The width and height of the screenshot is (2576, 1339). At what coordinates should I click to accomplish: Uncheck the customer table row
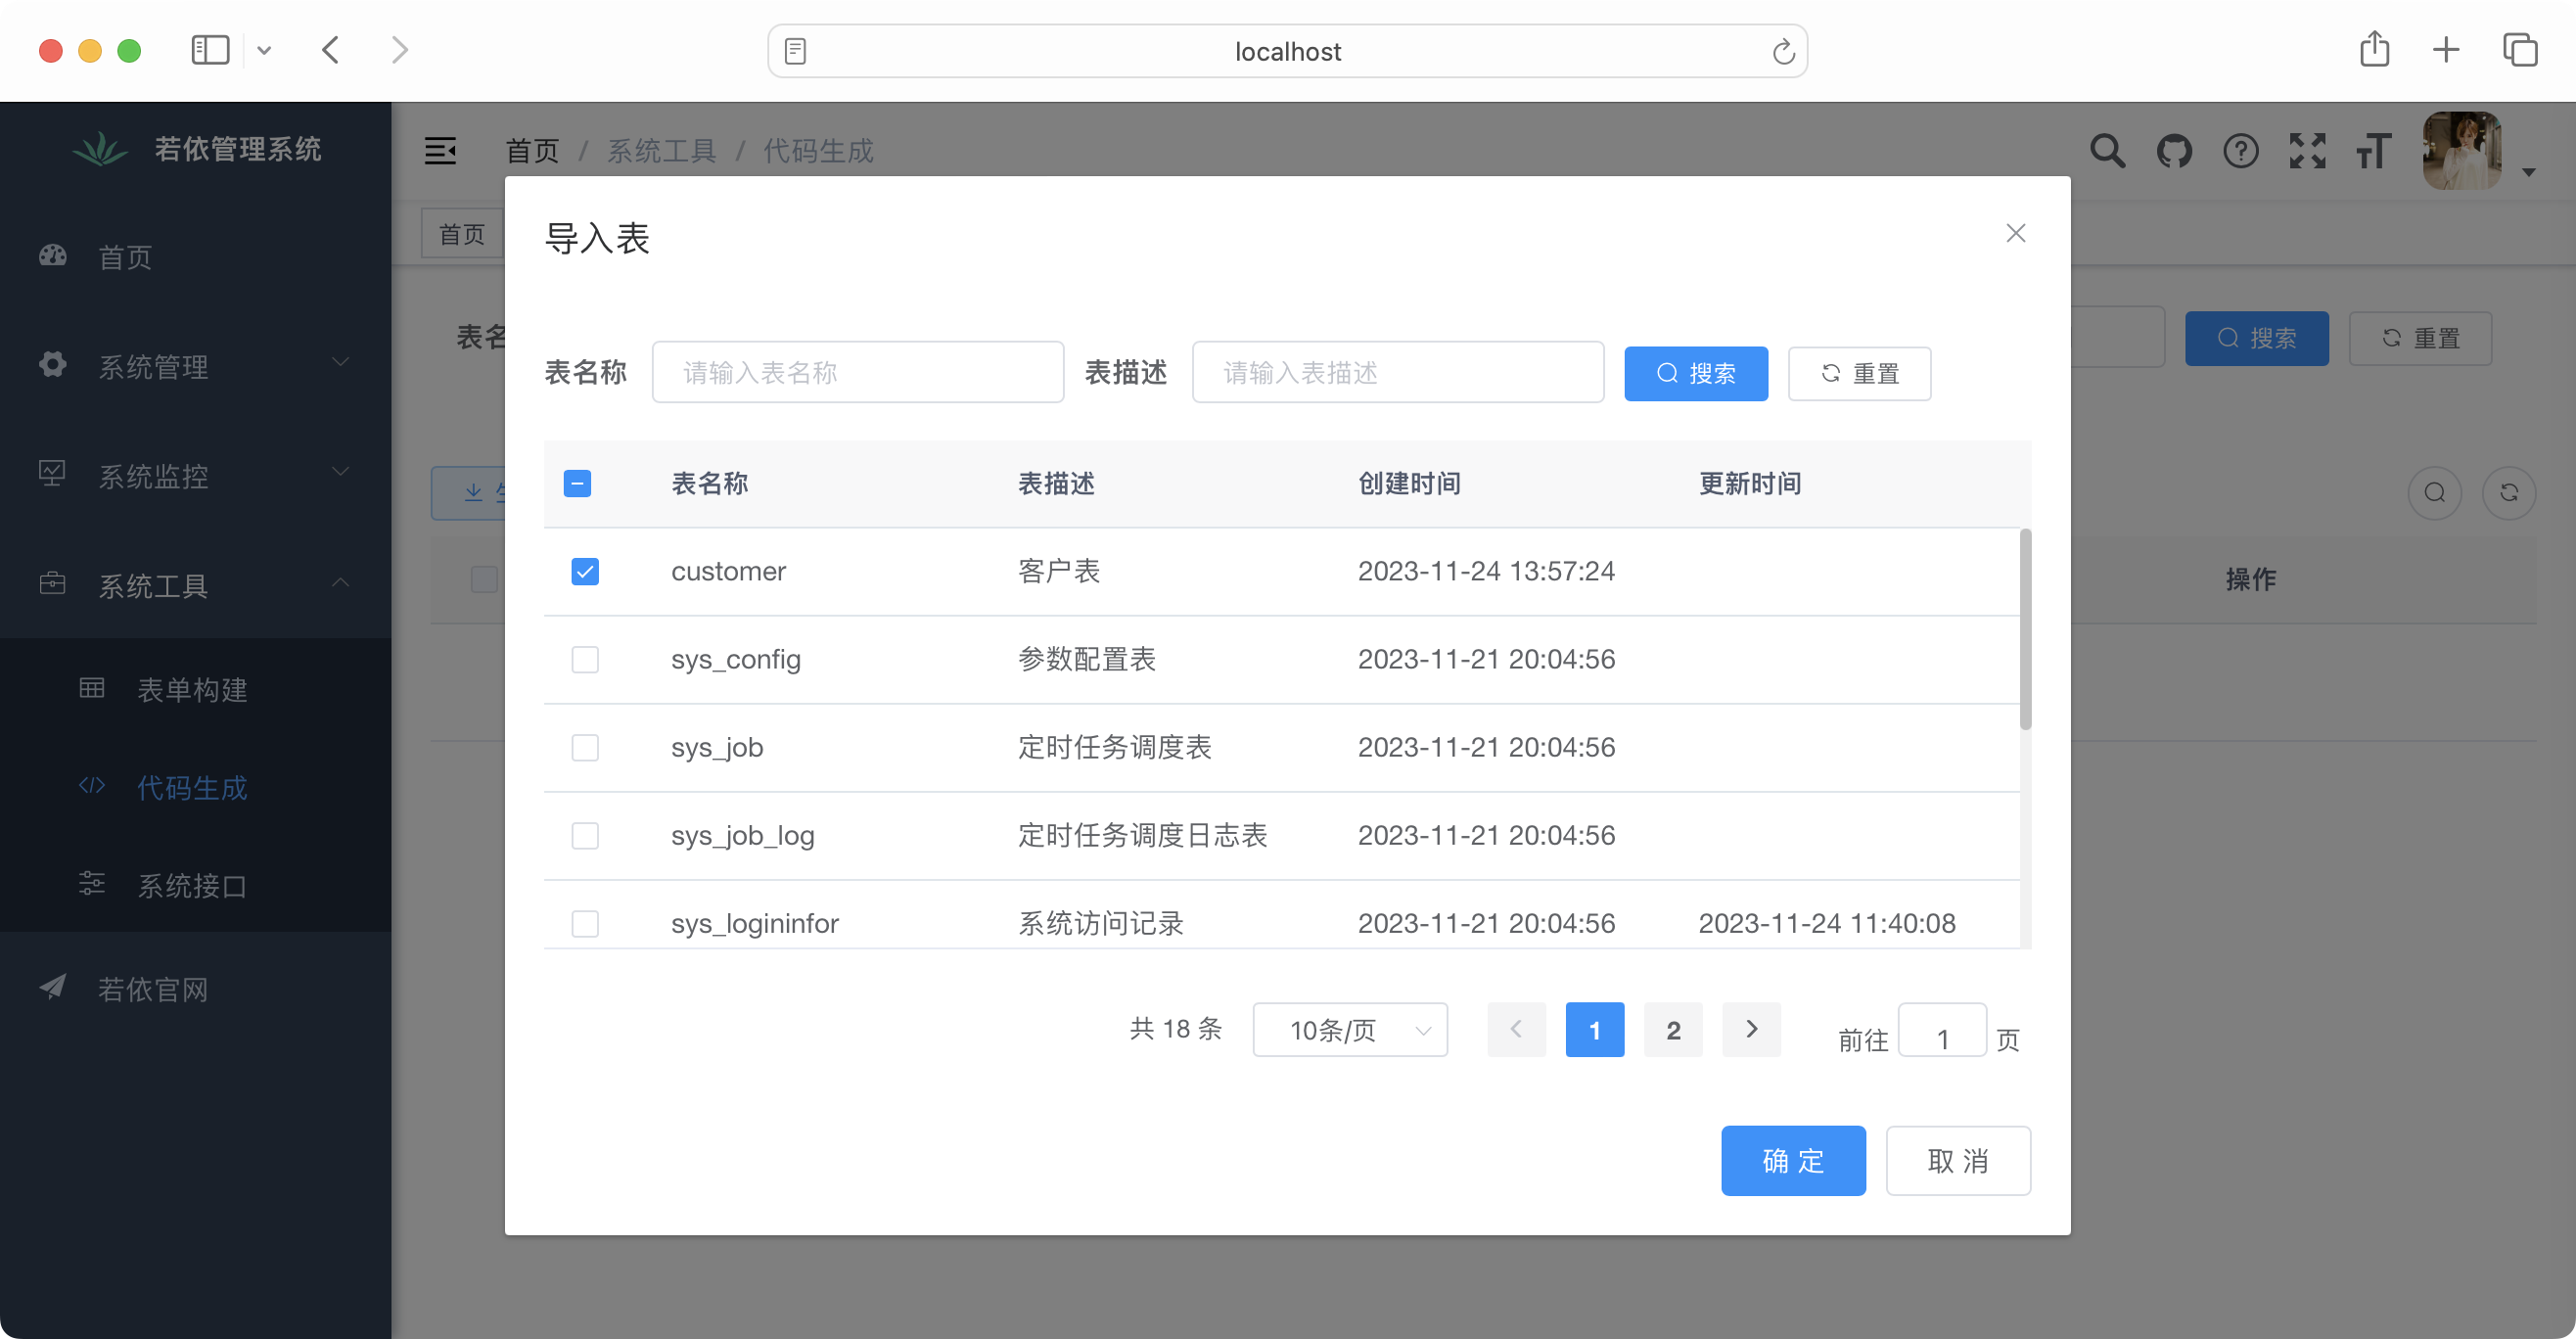pos(585,571)
